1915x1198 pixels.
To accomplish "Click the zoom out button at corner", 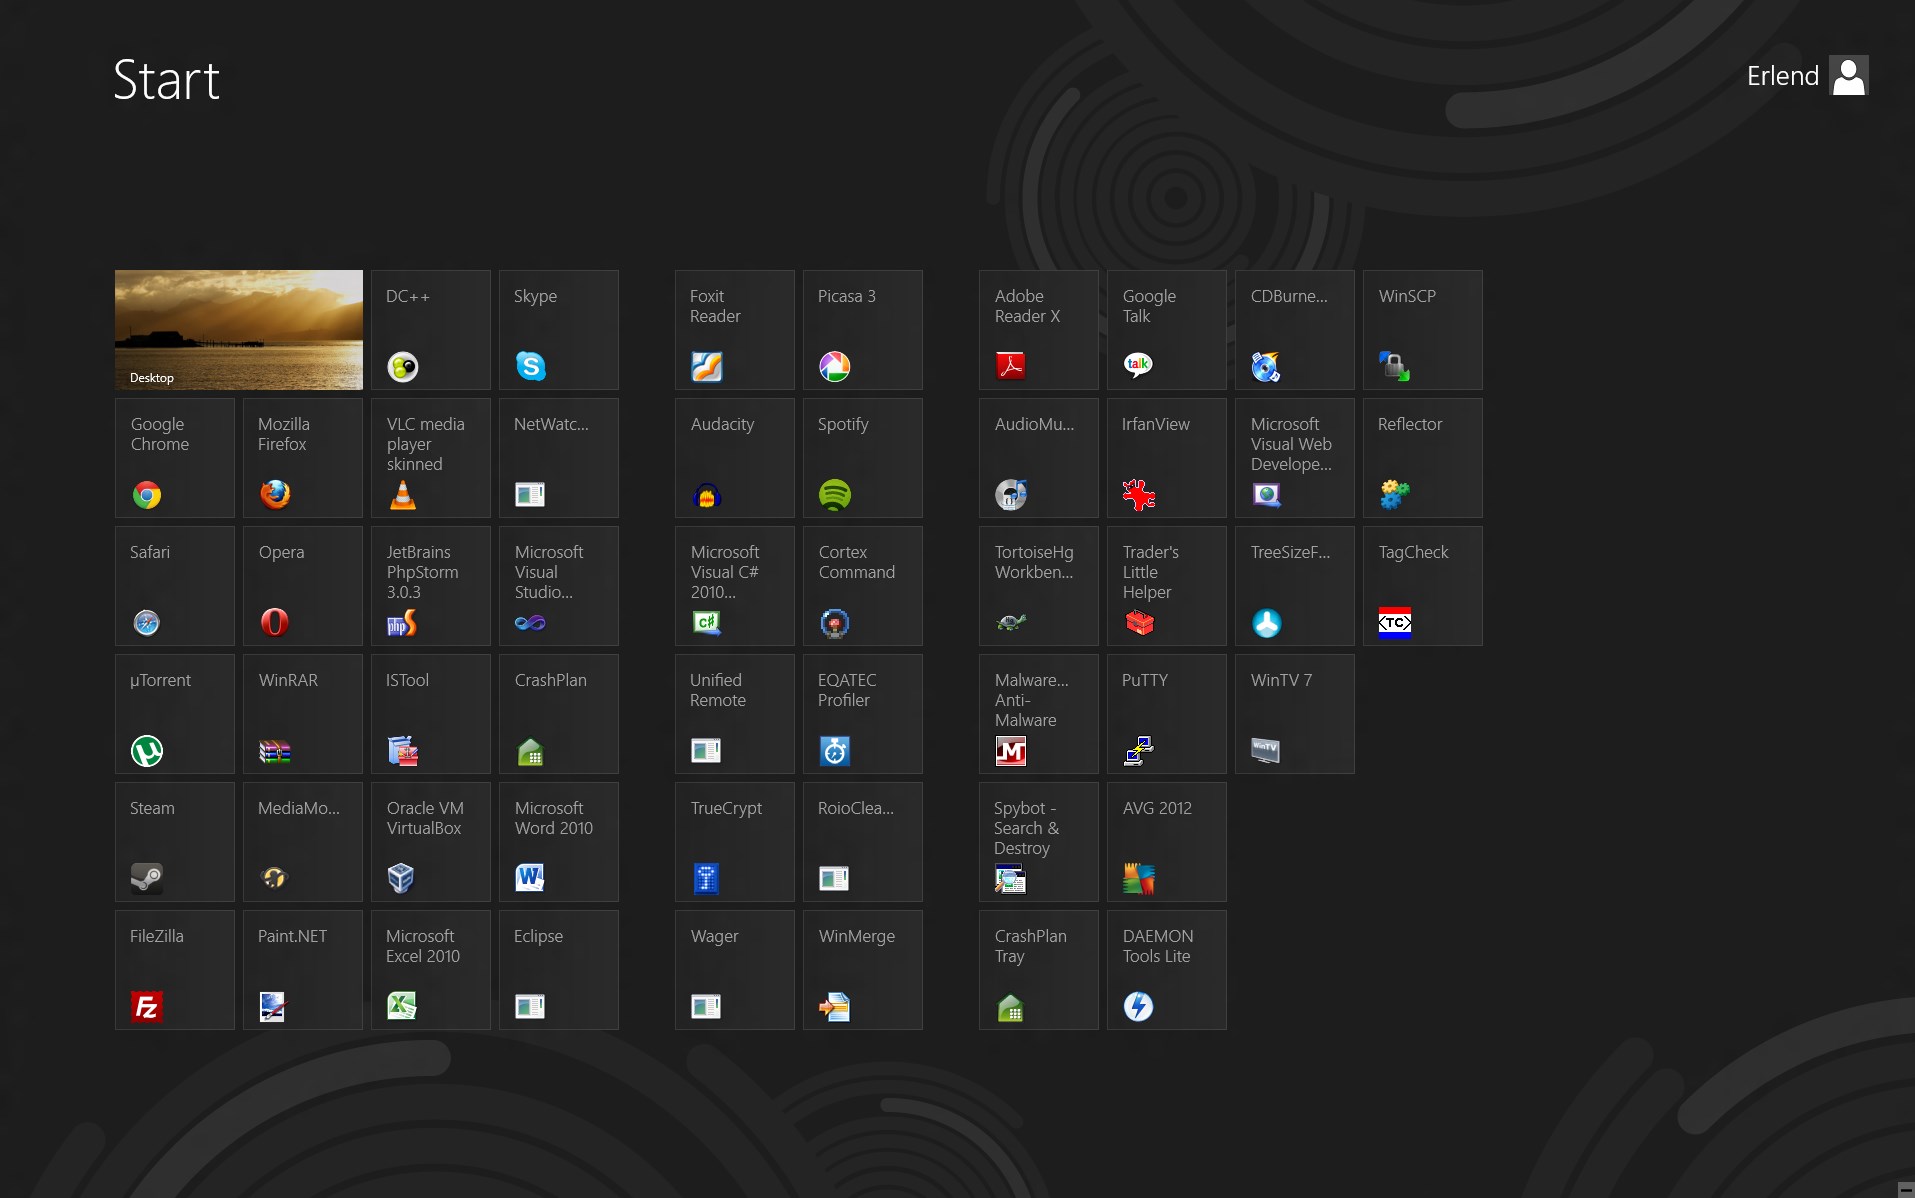I will [1905, 1189].
